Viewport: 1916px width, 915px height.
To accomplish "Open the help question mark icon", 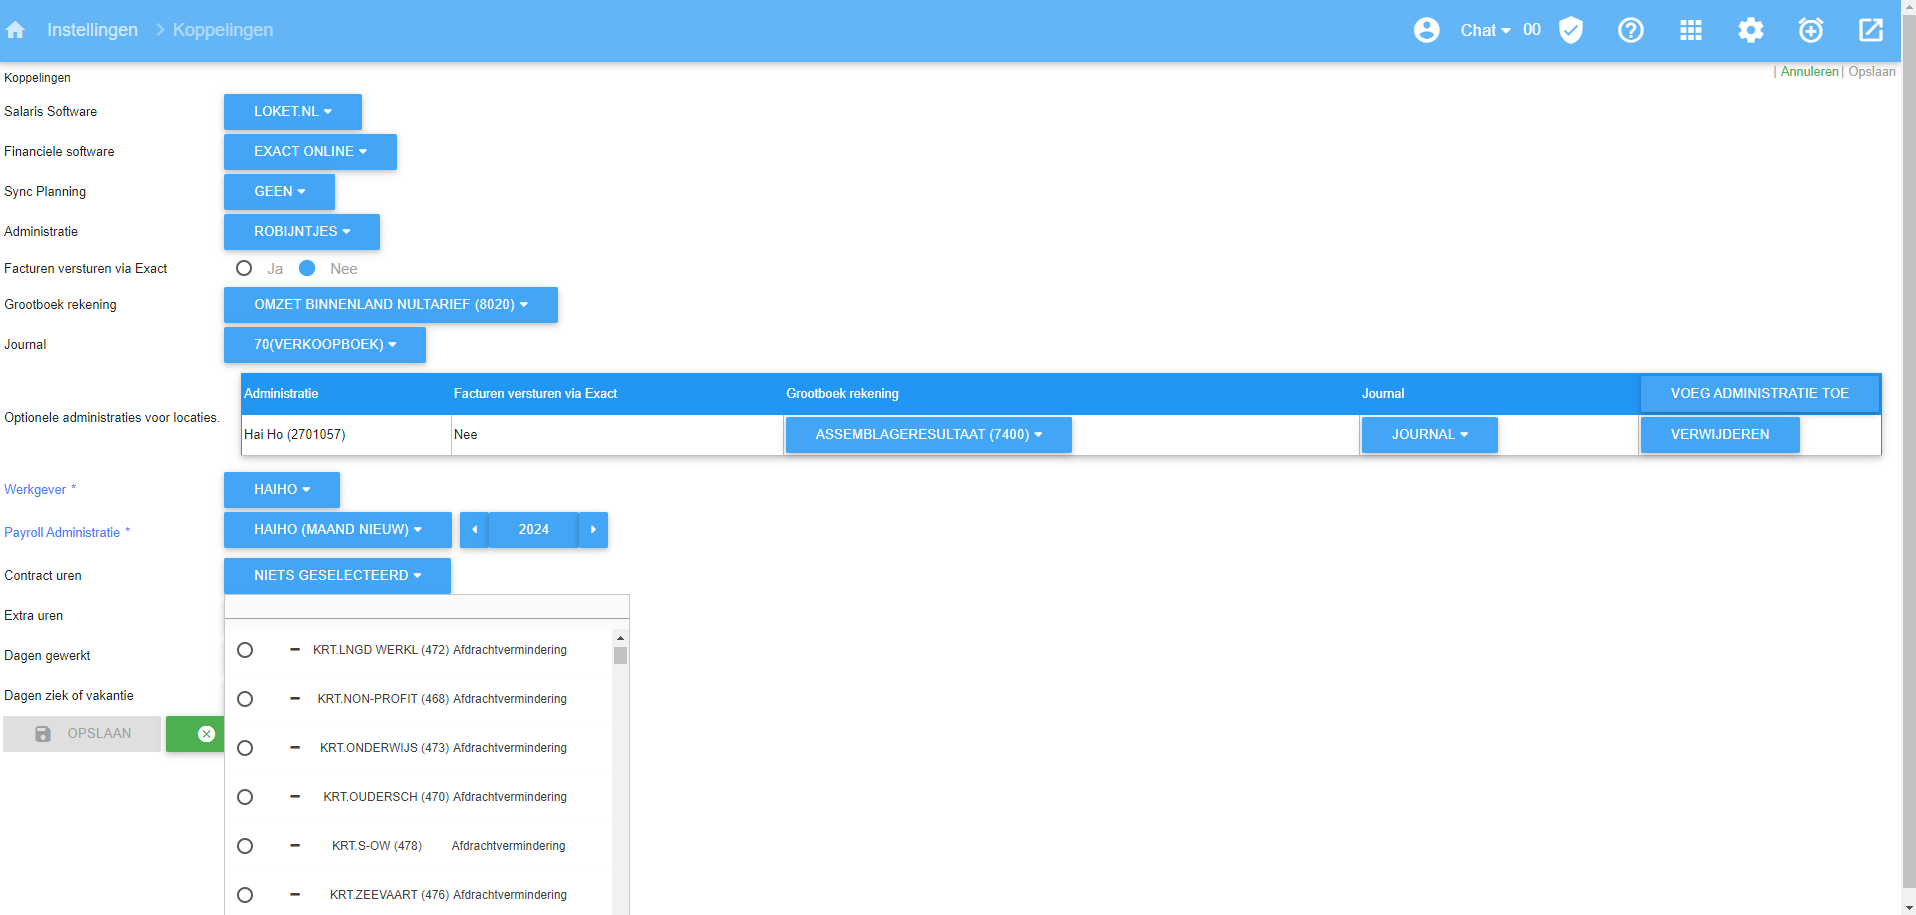I will (x=1630, y=30).
